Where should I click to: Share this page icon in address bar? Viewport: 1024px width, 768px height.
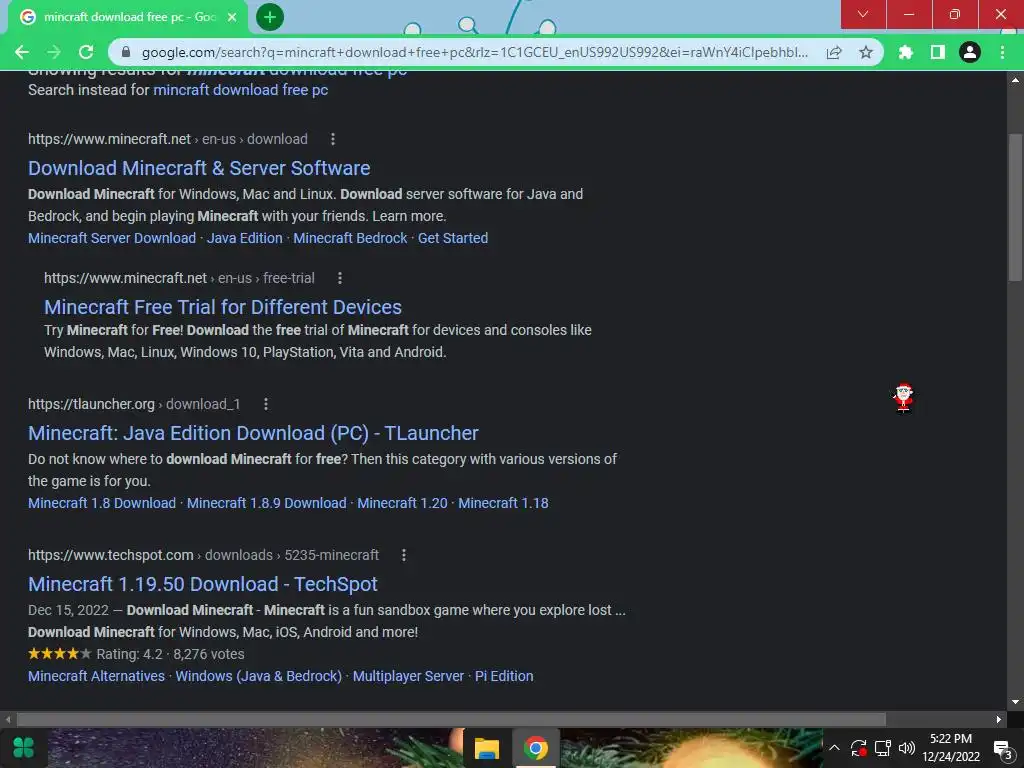[x=833, y=52]
